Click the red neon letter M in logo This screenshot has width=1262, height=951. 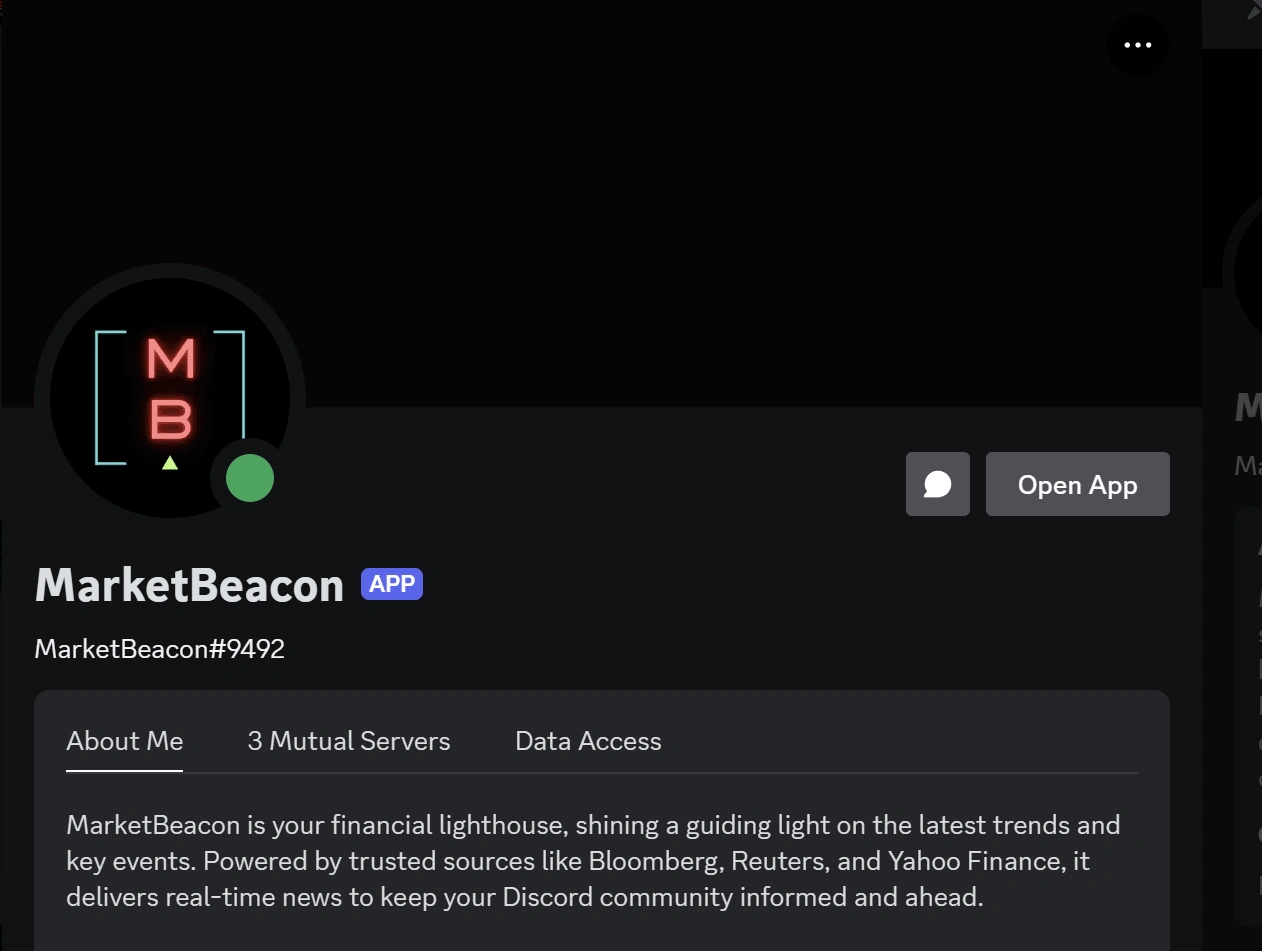coord(170,359)
